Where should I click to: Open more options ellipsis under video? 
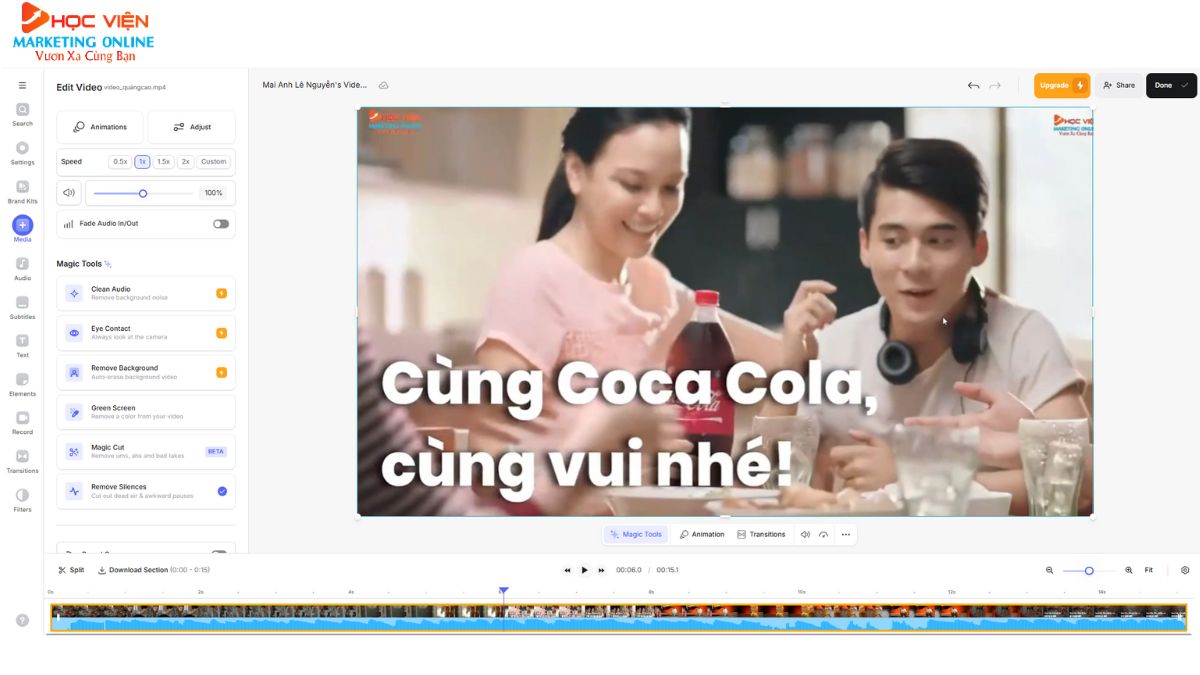[845, 534]
